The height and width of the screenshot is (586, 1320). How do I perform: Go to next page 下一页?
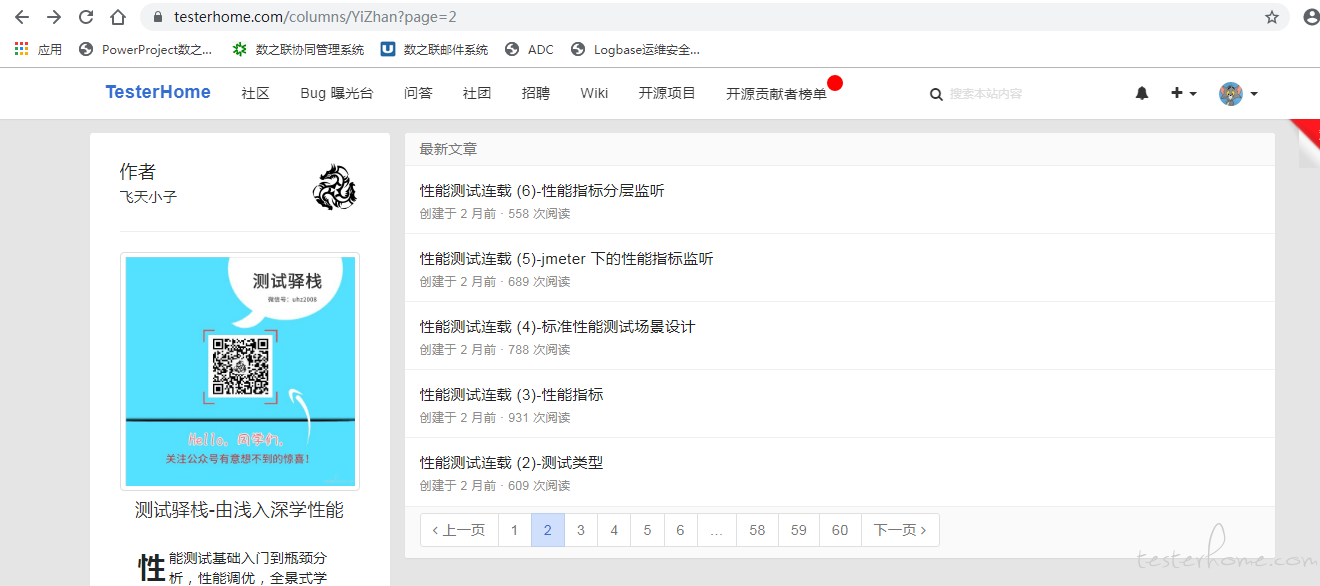point(900,530)
